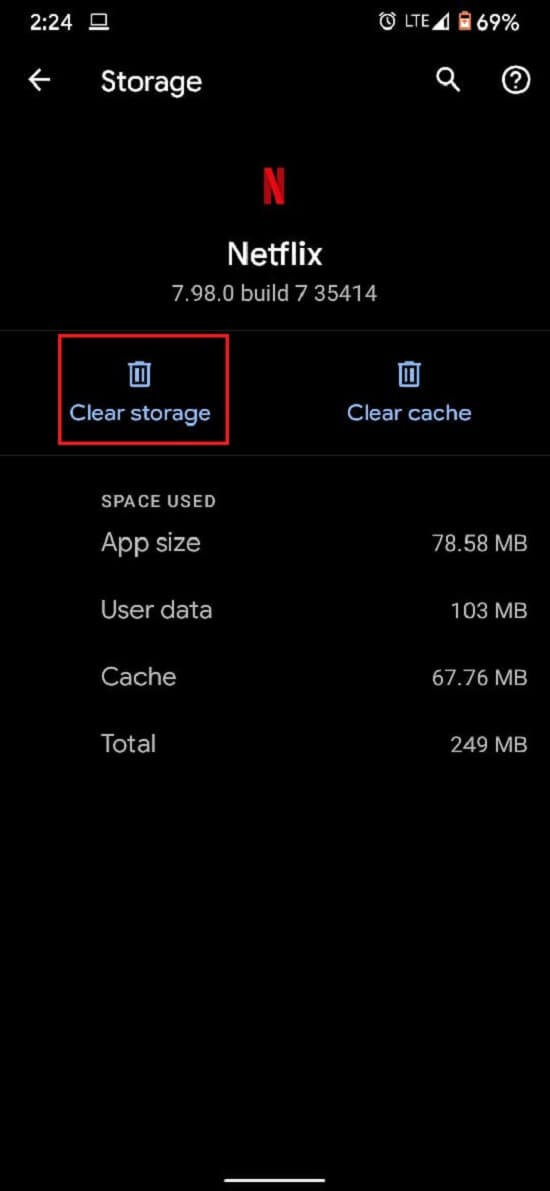The width and height of the screenshot is (550, 1191).
Task: Tap trash icon above Clear storage
Action: pos(140,374)
